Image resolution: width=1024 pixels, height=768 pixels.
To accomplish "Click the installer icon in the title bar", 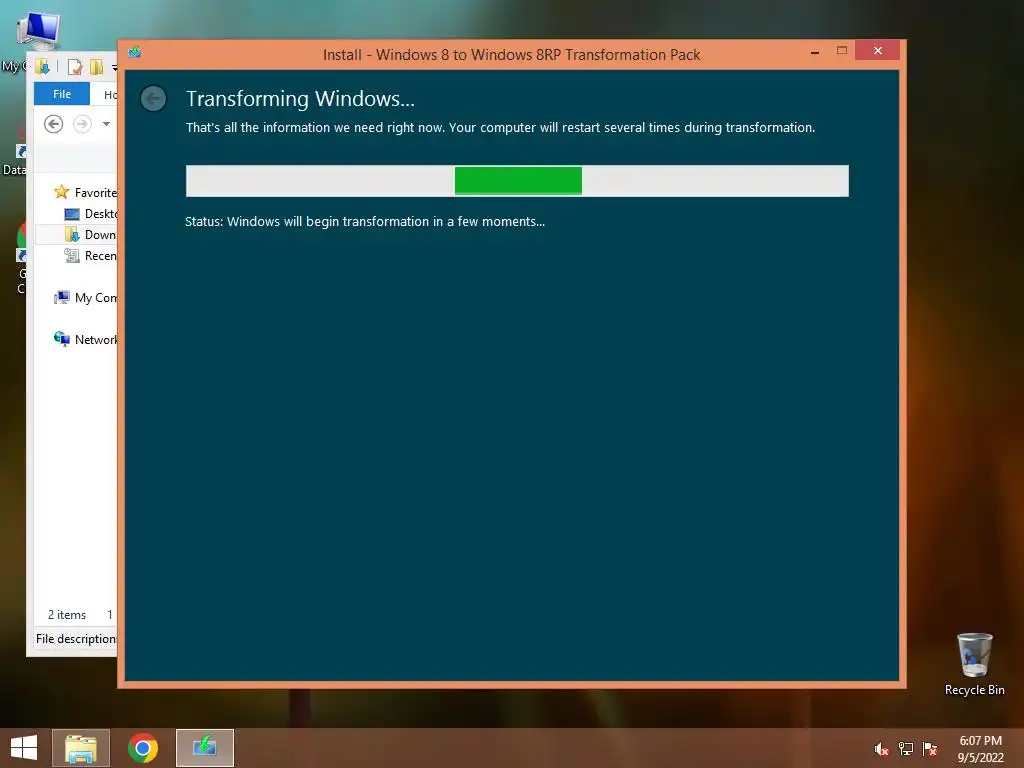I will coord(135,52).
